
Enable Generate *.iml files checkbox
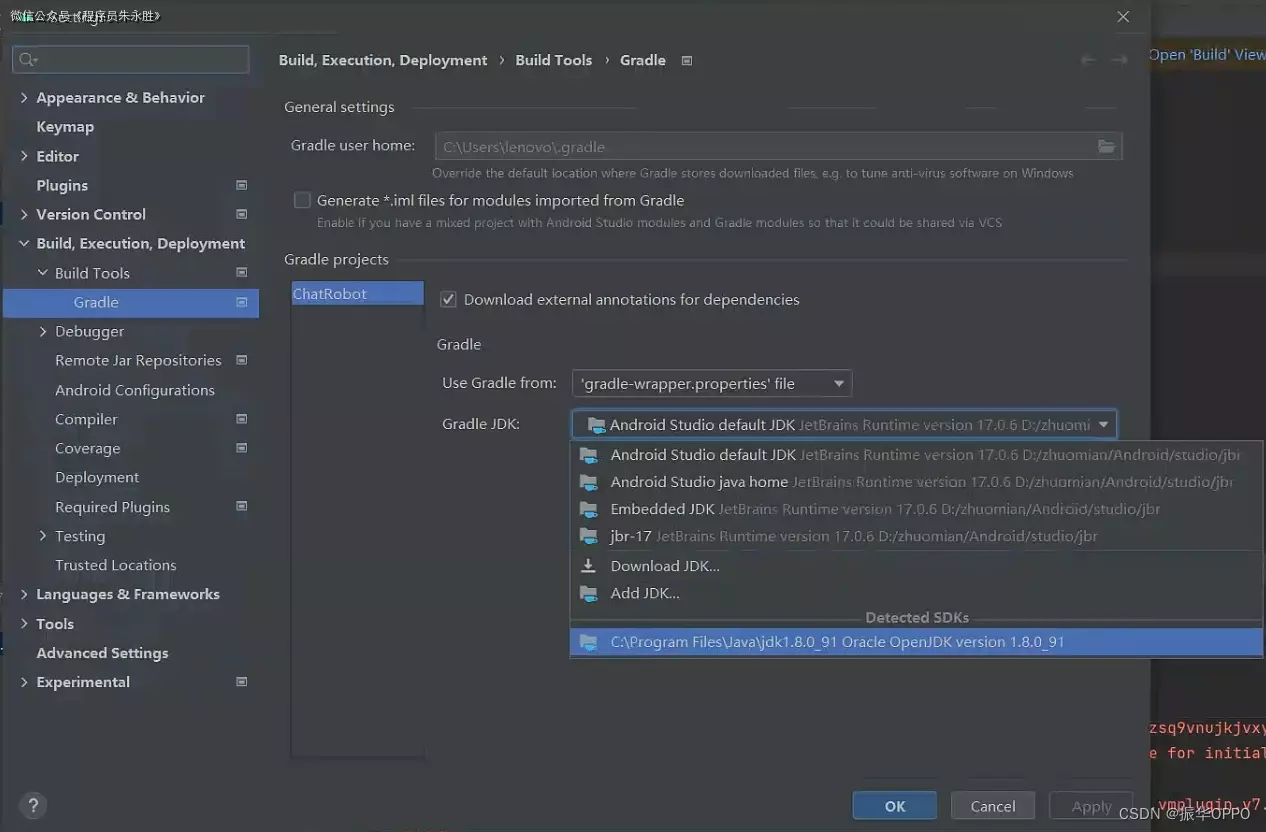click(302, 200)
